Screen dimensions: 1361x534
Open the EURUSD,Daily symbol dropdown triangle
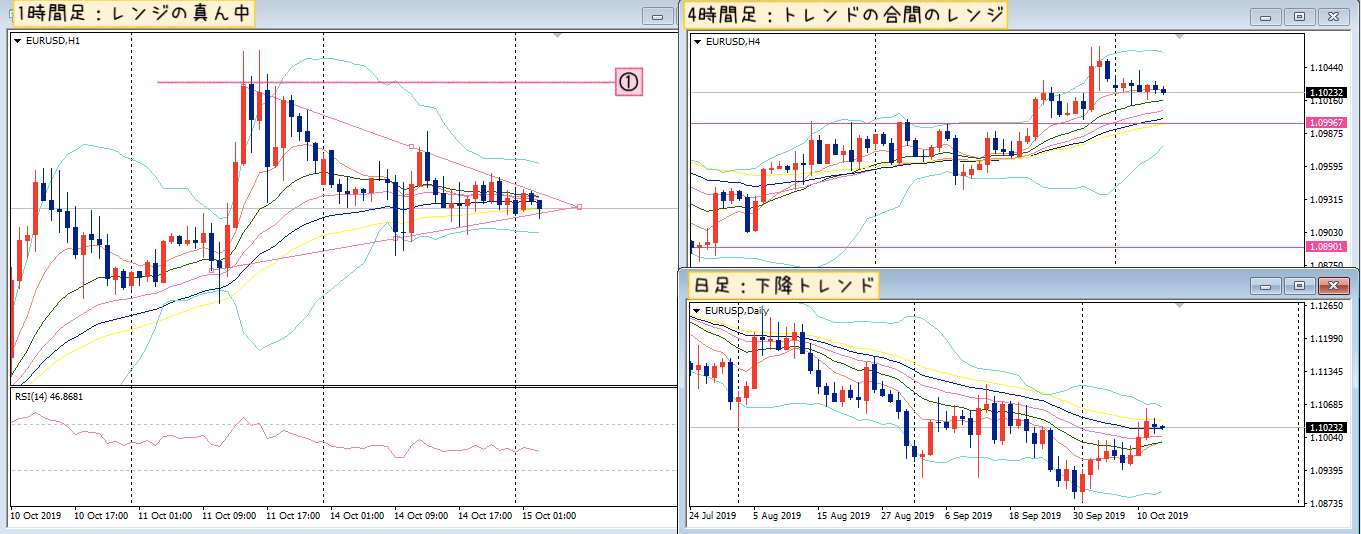coord(697,310)
